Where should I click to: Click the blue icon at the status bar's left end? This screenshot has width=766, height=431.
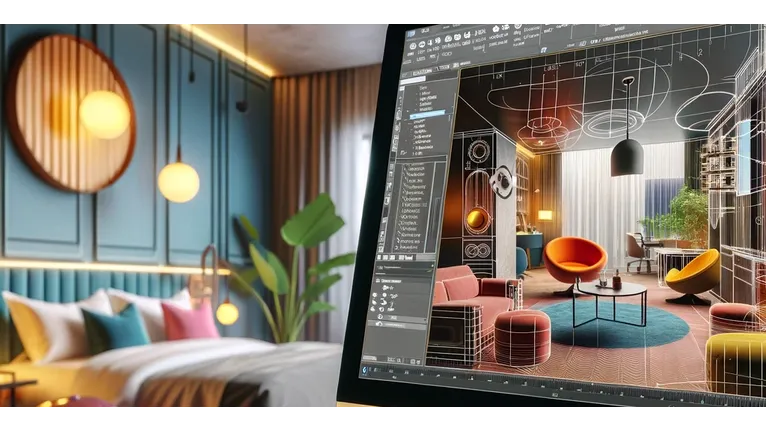click(364, 371)
